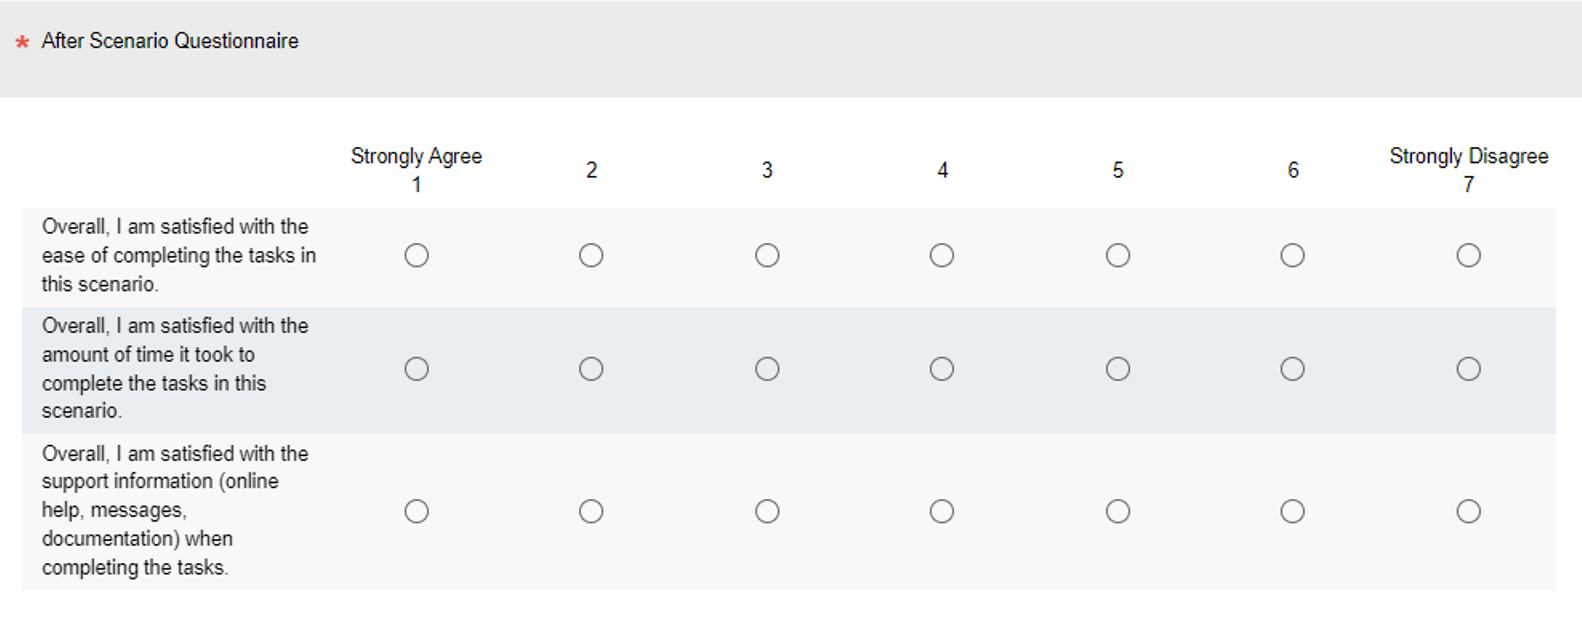Select Strongly Agree 1 for ease of completing tasks
The height and width of the screenshot is (628, 1582).
pos(416,256)
